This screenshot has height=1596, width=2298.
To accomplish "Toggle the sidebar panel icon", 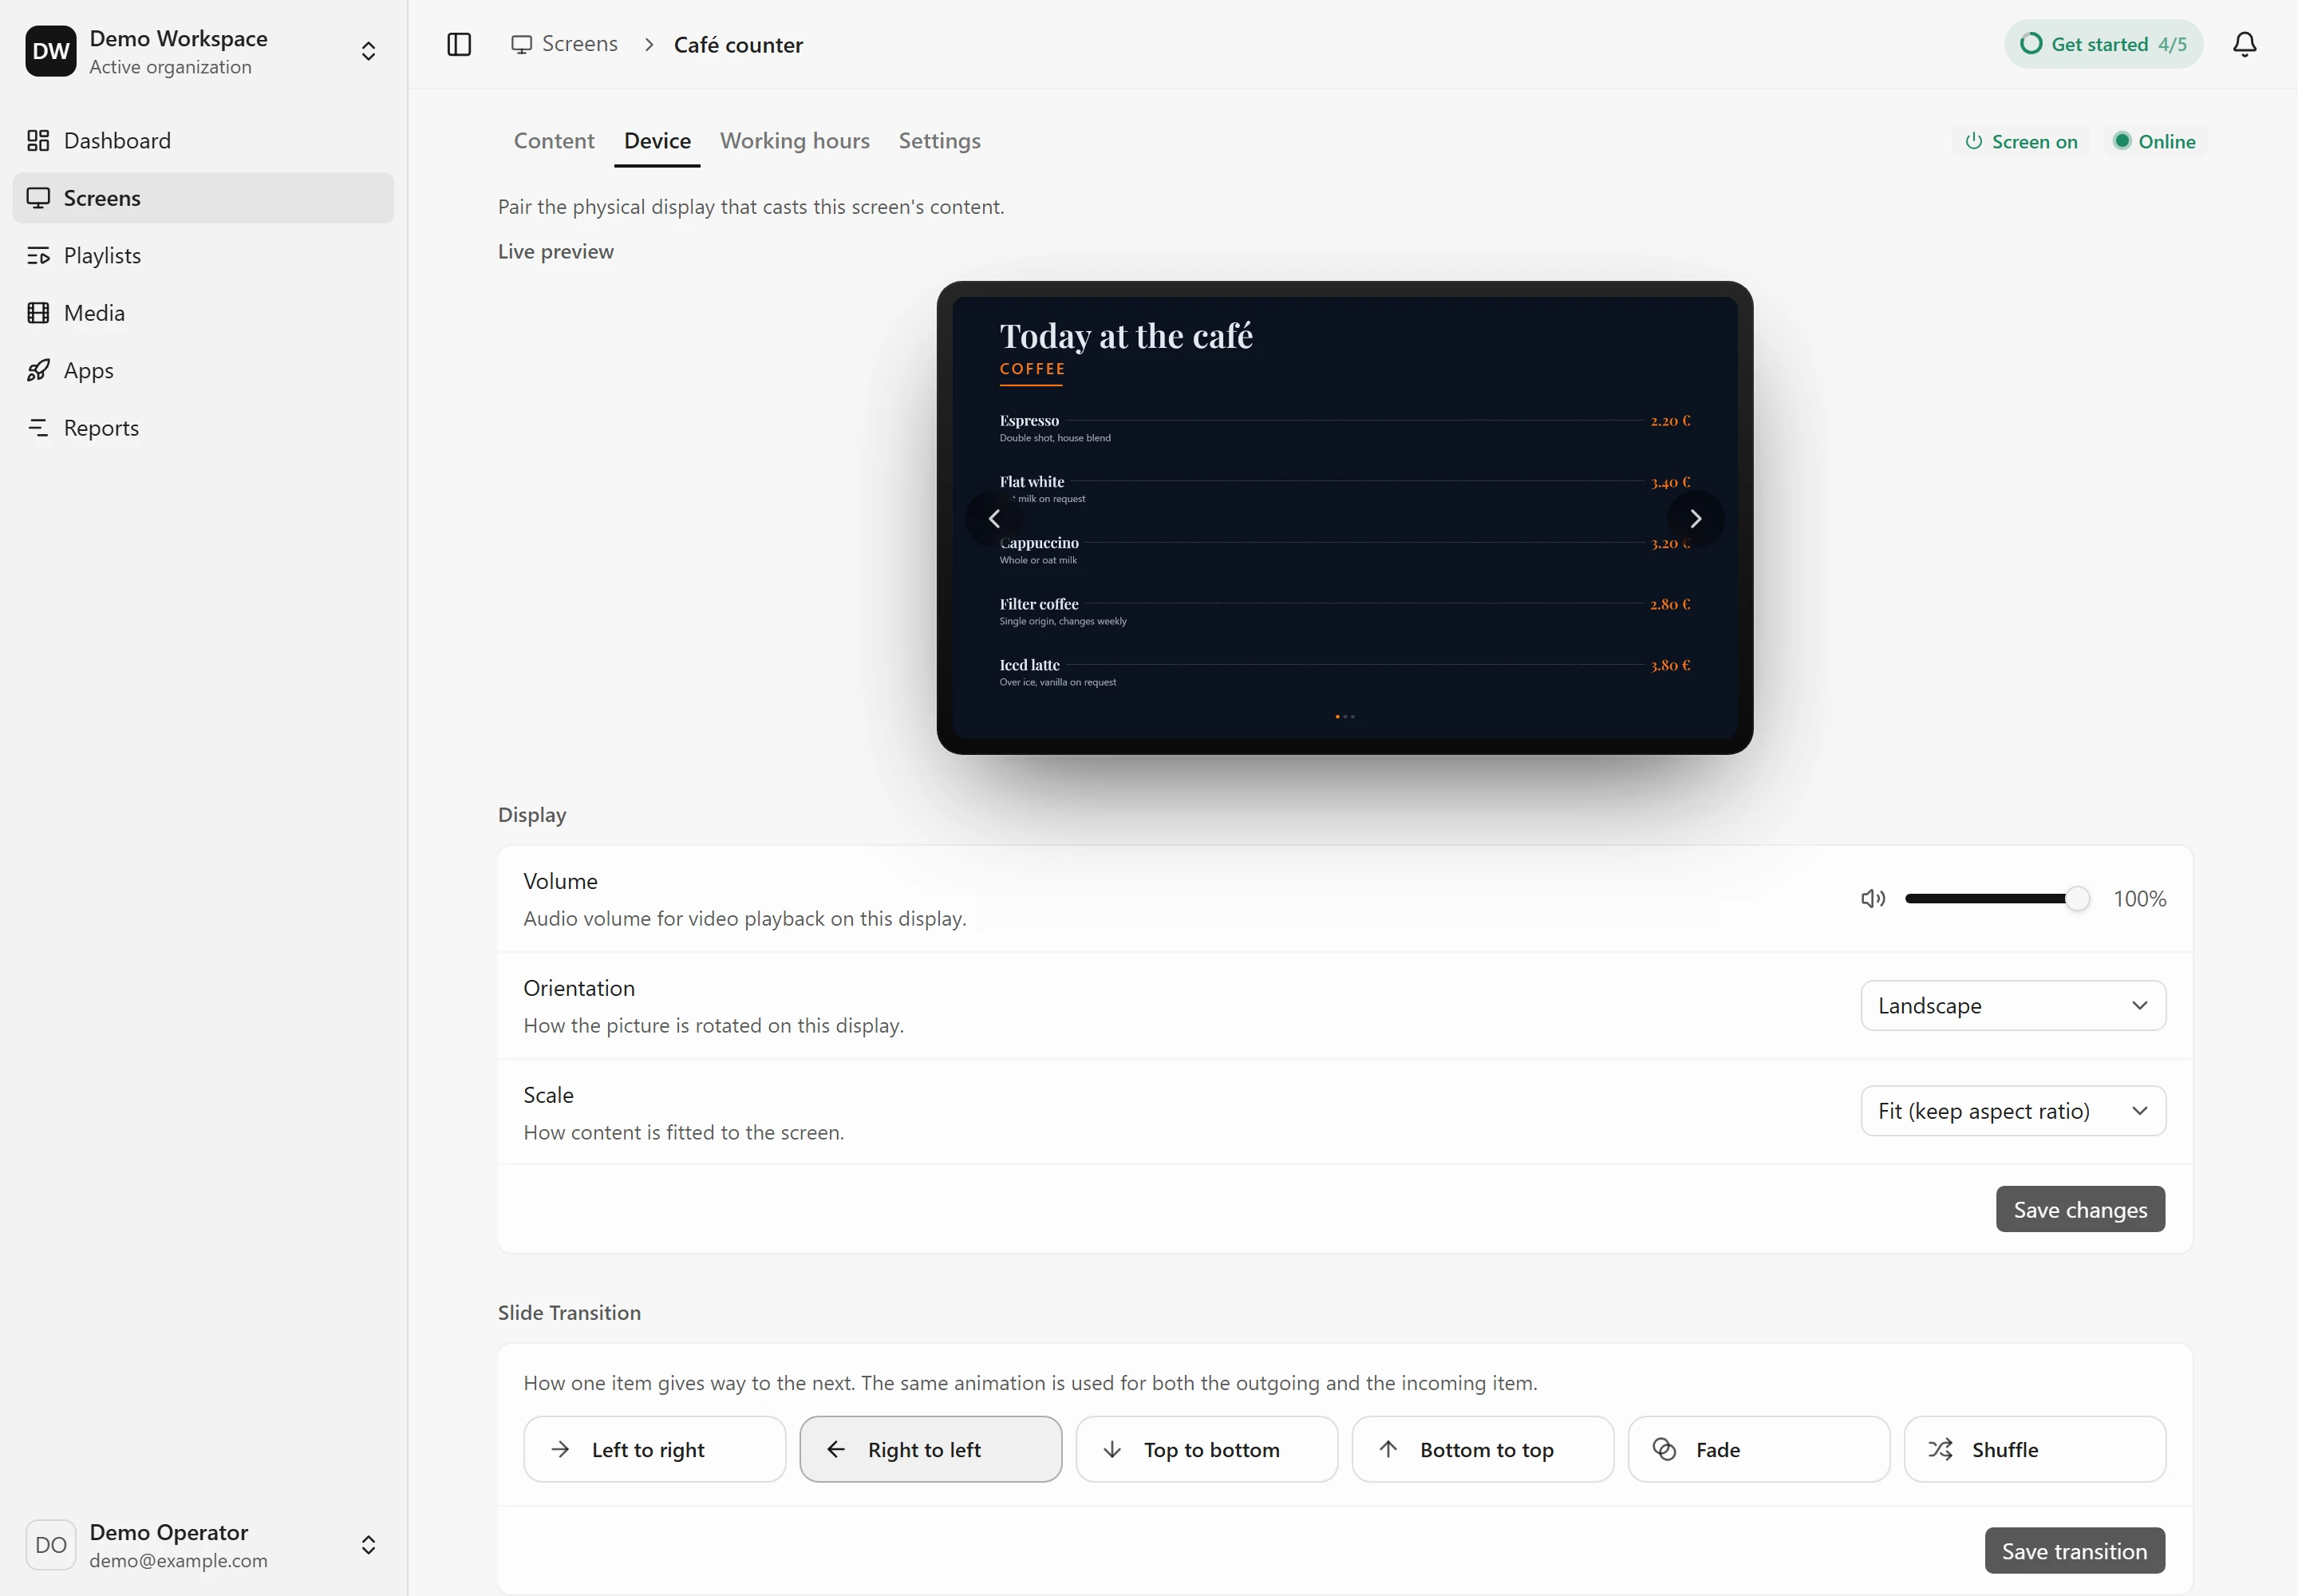I will (x=459, y=44).
